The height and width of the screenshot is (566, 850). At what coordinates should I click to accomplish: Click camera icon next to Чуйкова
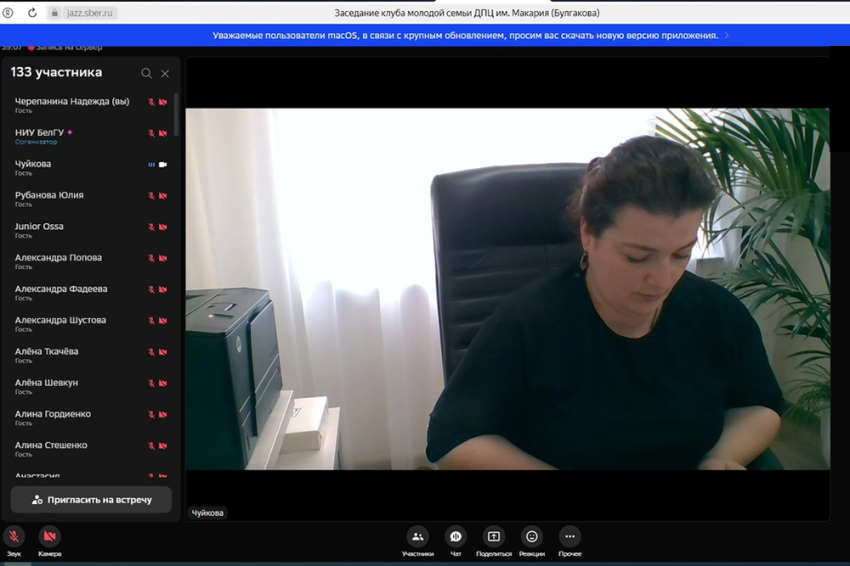(x=163, y=165)
